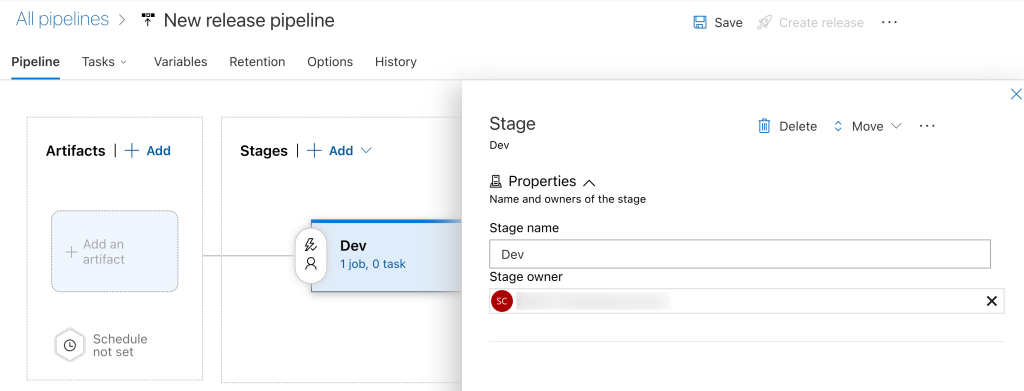This screenshot has width=1024, height=391.
Task: Click the plus icon next to Stages
Action: tap(314, 151)
